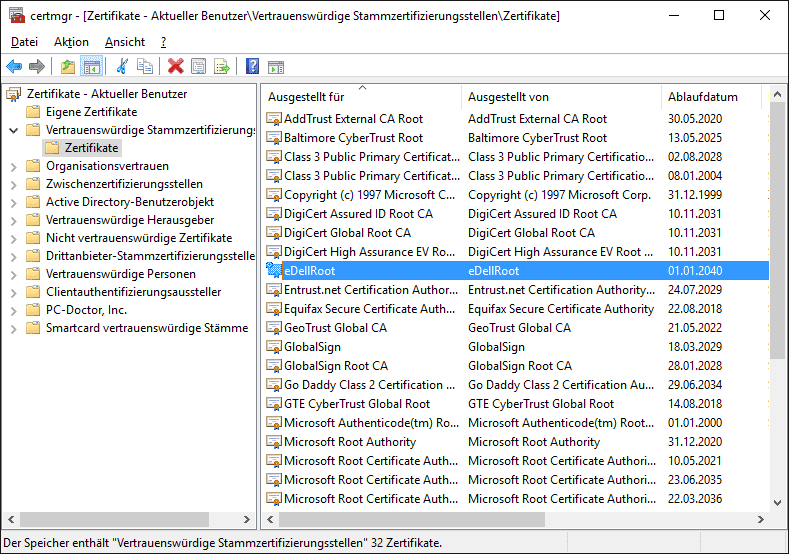Click the Baltimore CyberTrust Root certificate icon

coord(273,138)
